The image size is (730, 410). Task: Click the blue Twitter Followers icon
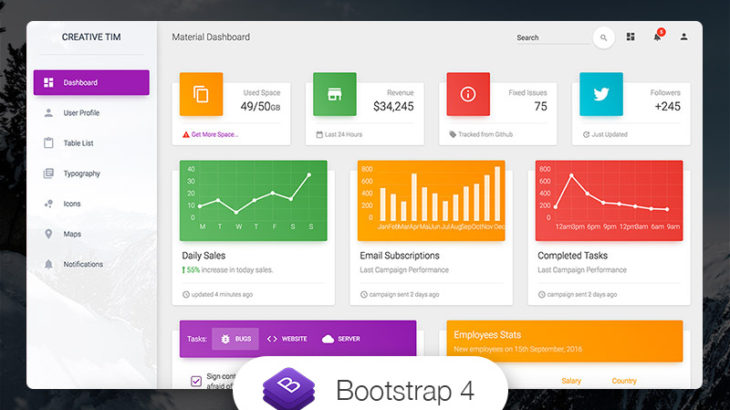(x=601, y=94)
